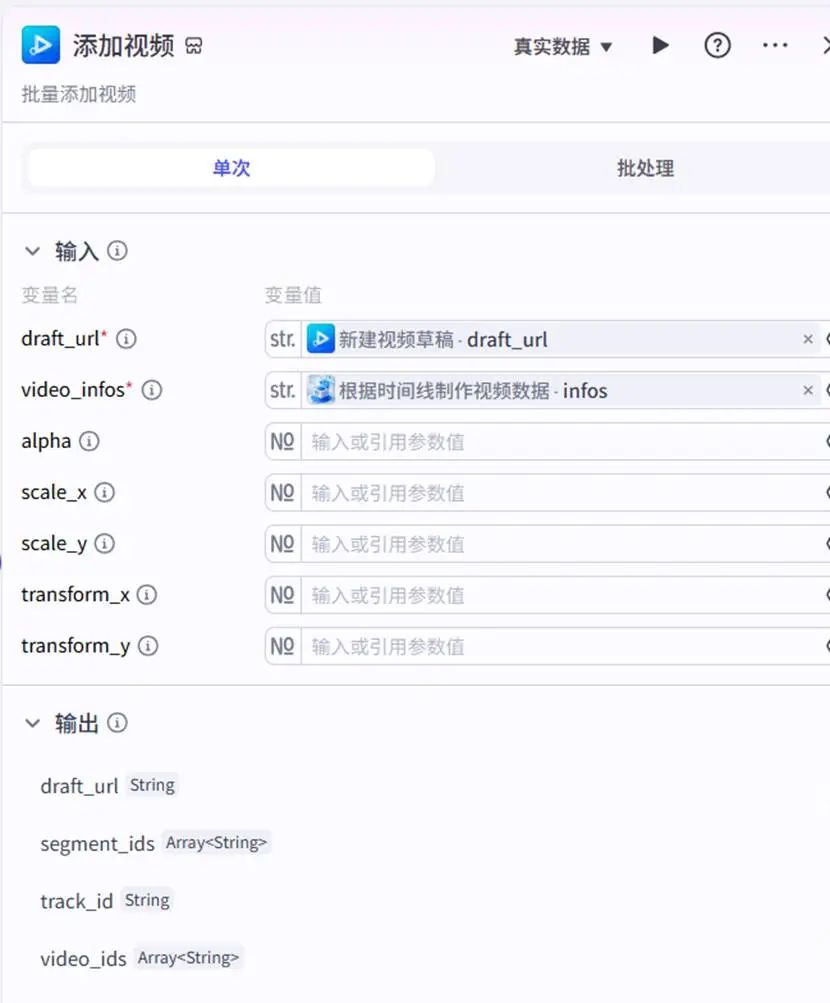The width and height of the screenshot is (830, 1003).
Task: Switch to the 批处理 tab
Action: click(645, 168)
